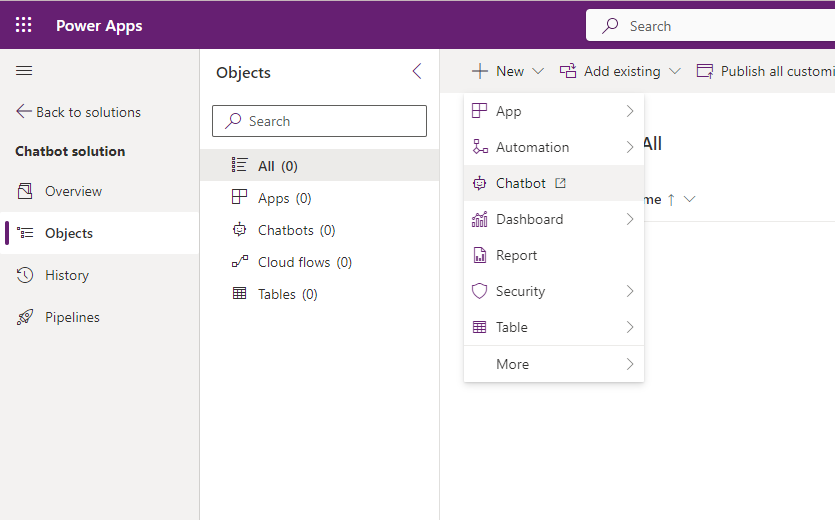835x520 pixels.
Task: Click the Back to solutions arrow icon
Action: tap(23, 111)
